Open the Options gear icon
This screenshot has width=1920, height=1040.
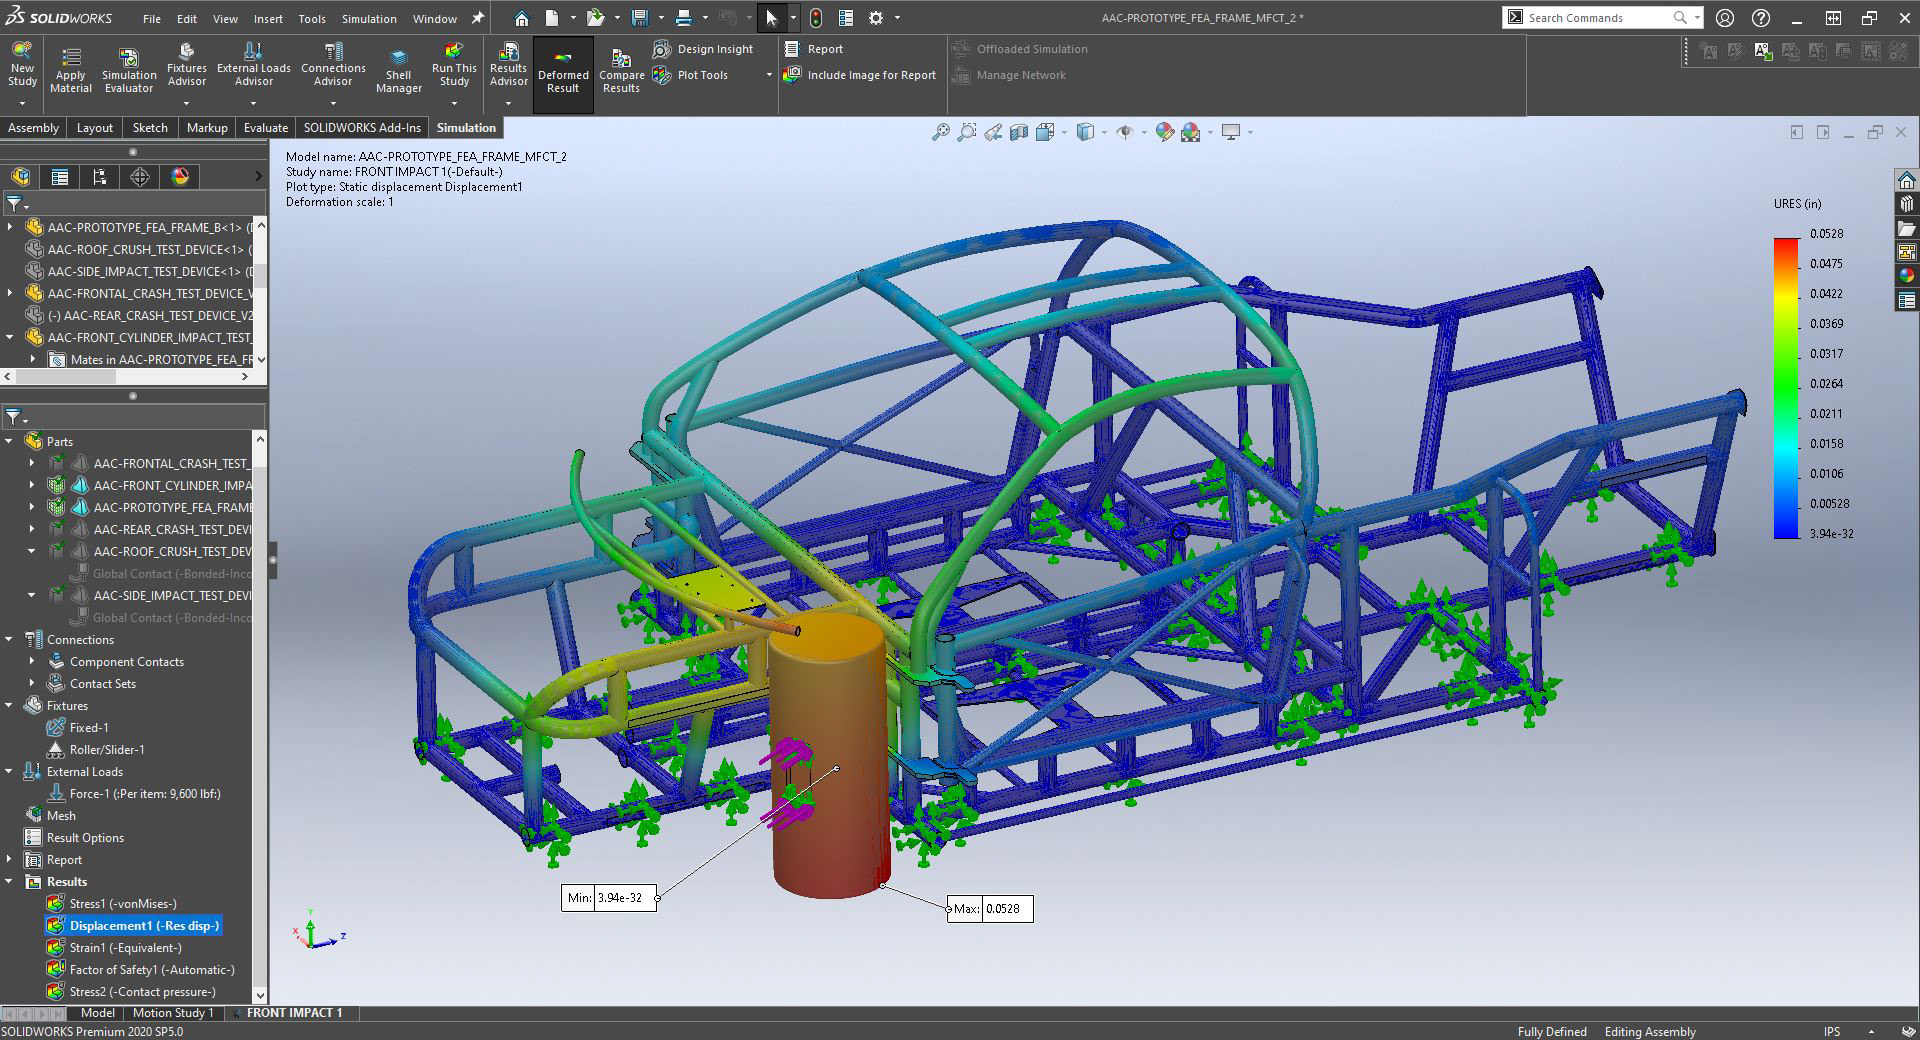[876, 18]
